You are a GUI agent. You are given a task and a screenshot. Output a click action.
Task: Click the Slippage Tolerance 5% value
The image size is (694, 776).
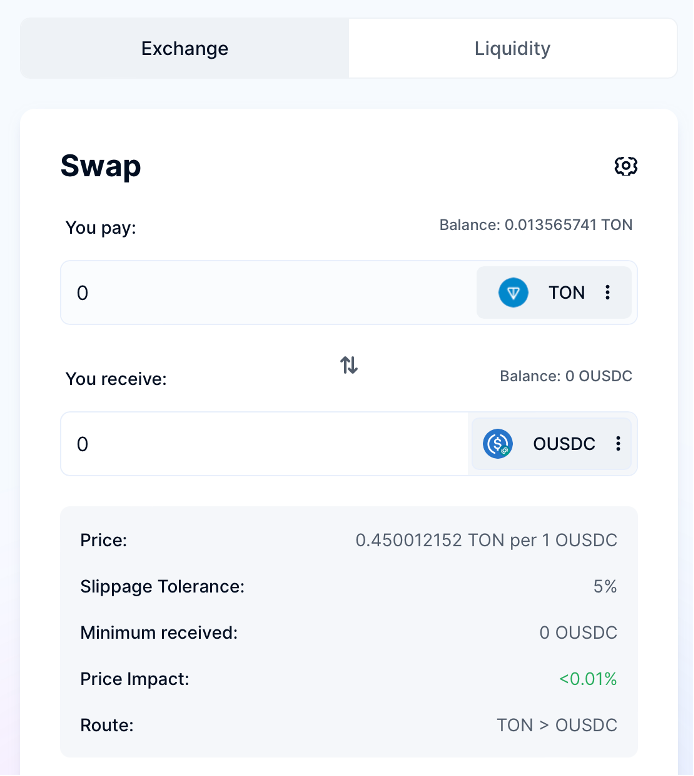pyautogui.click(x=605, y=587)
